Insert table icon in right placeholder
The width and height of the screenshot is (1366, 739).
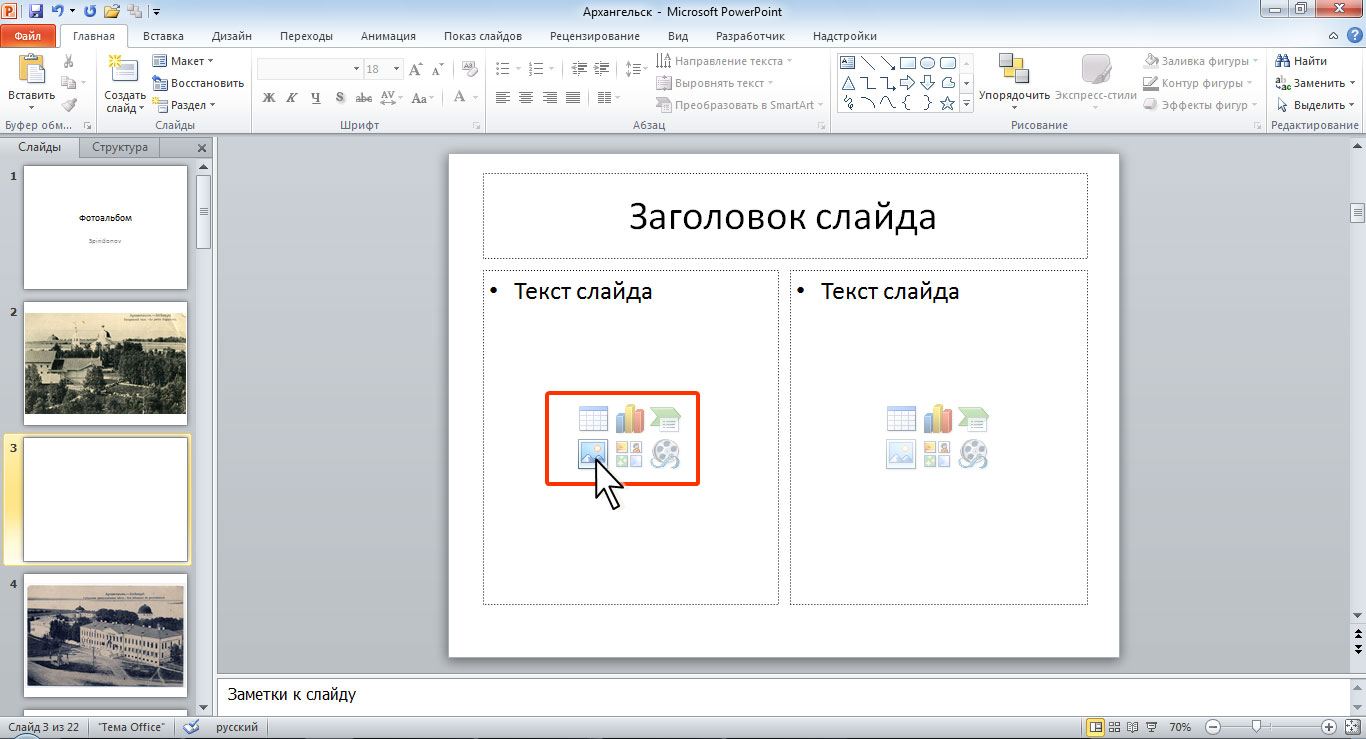[x=901, y=418]
